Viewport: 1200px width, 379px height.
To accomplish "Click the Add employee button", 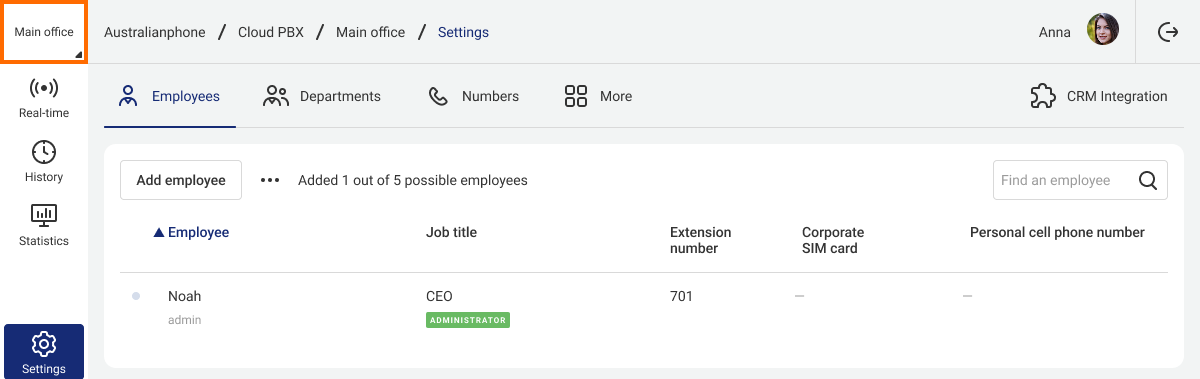I will 181,180.
